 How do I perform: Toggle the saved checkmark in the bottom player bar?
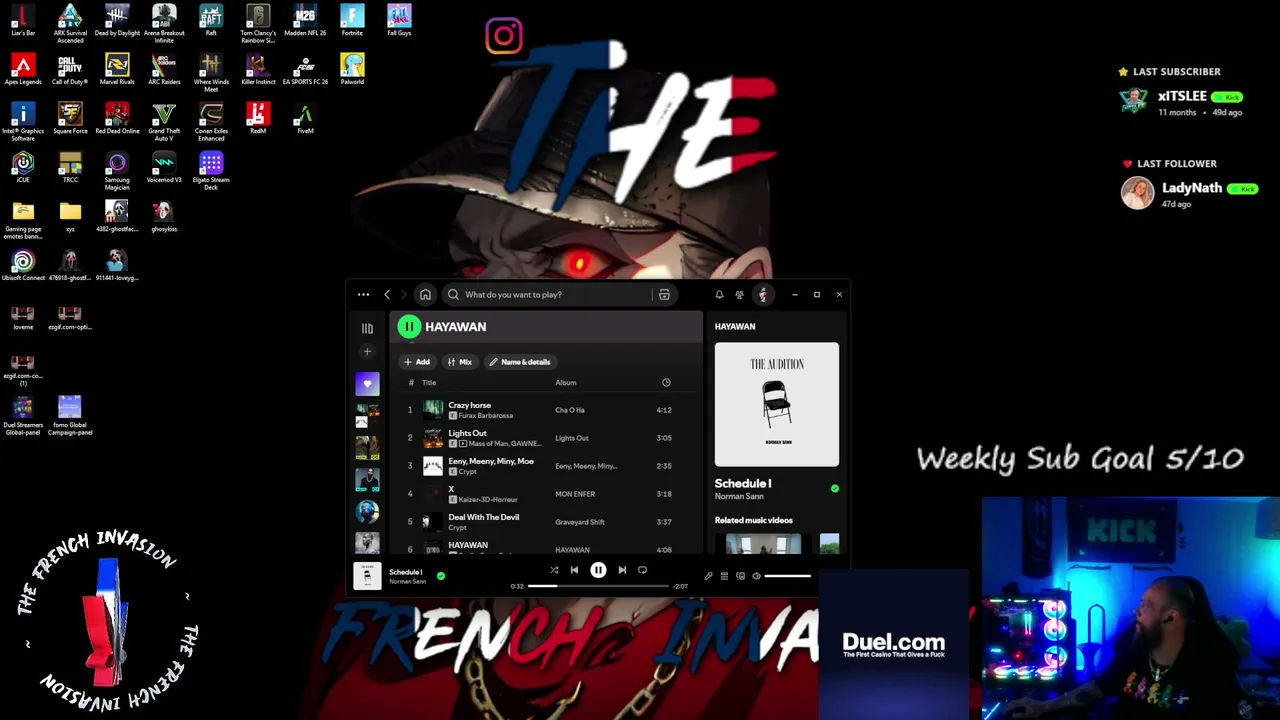point(440,576)
